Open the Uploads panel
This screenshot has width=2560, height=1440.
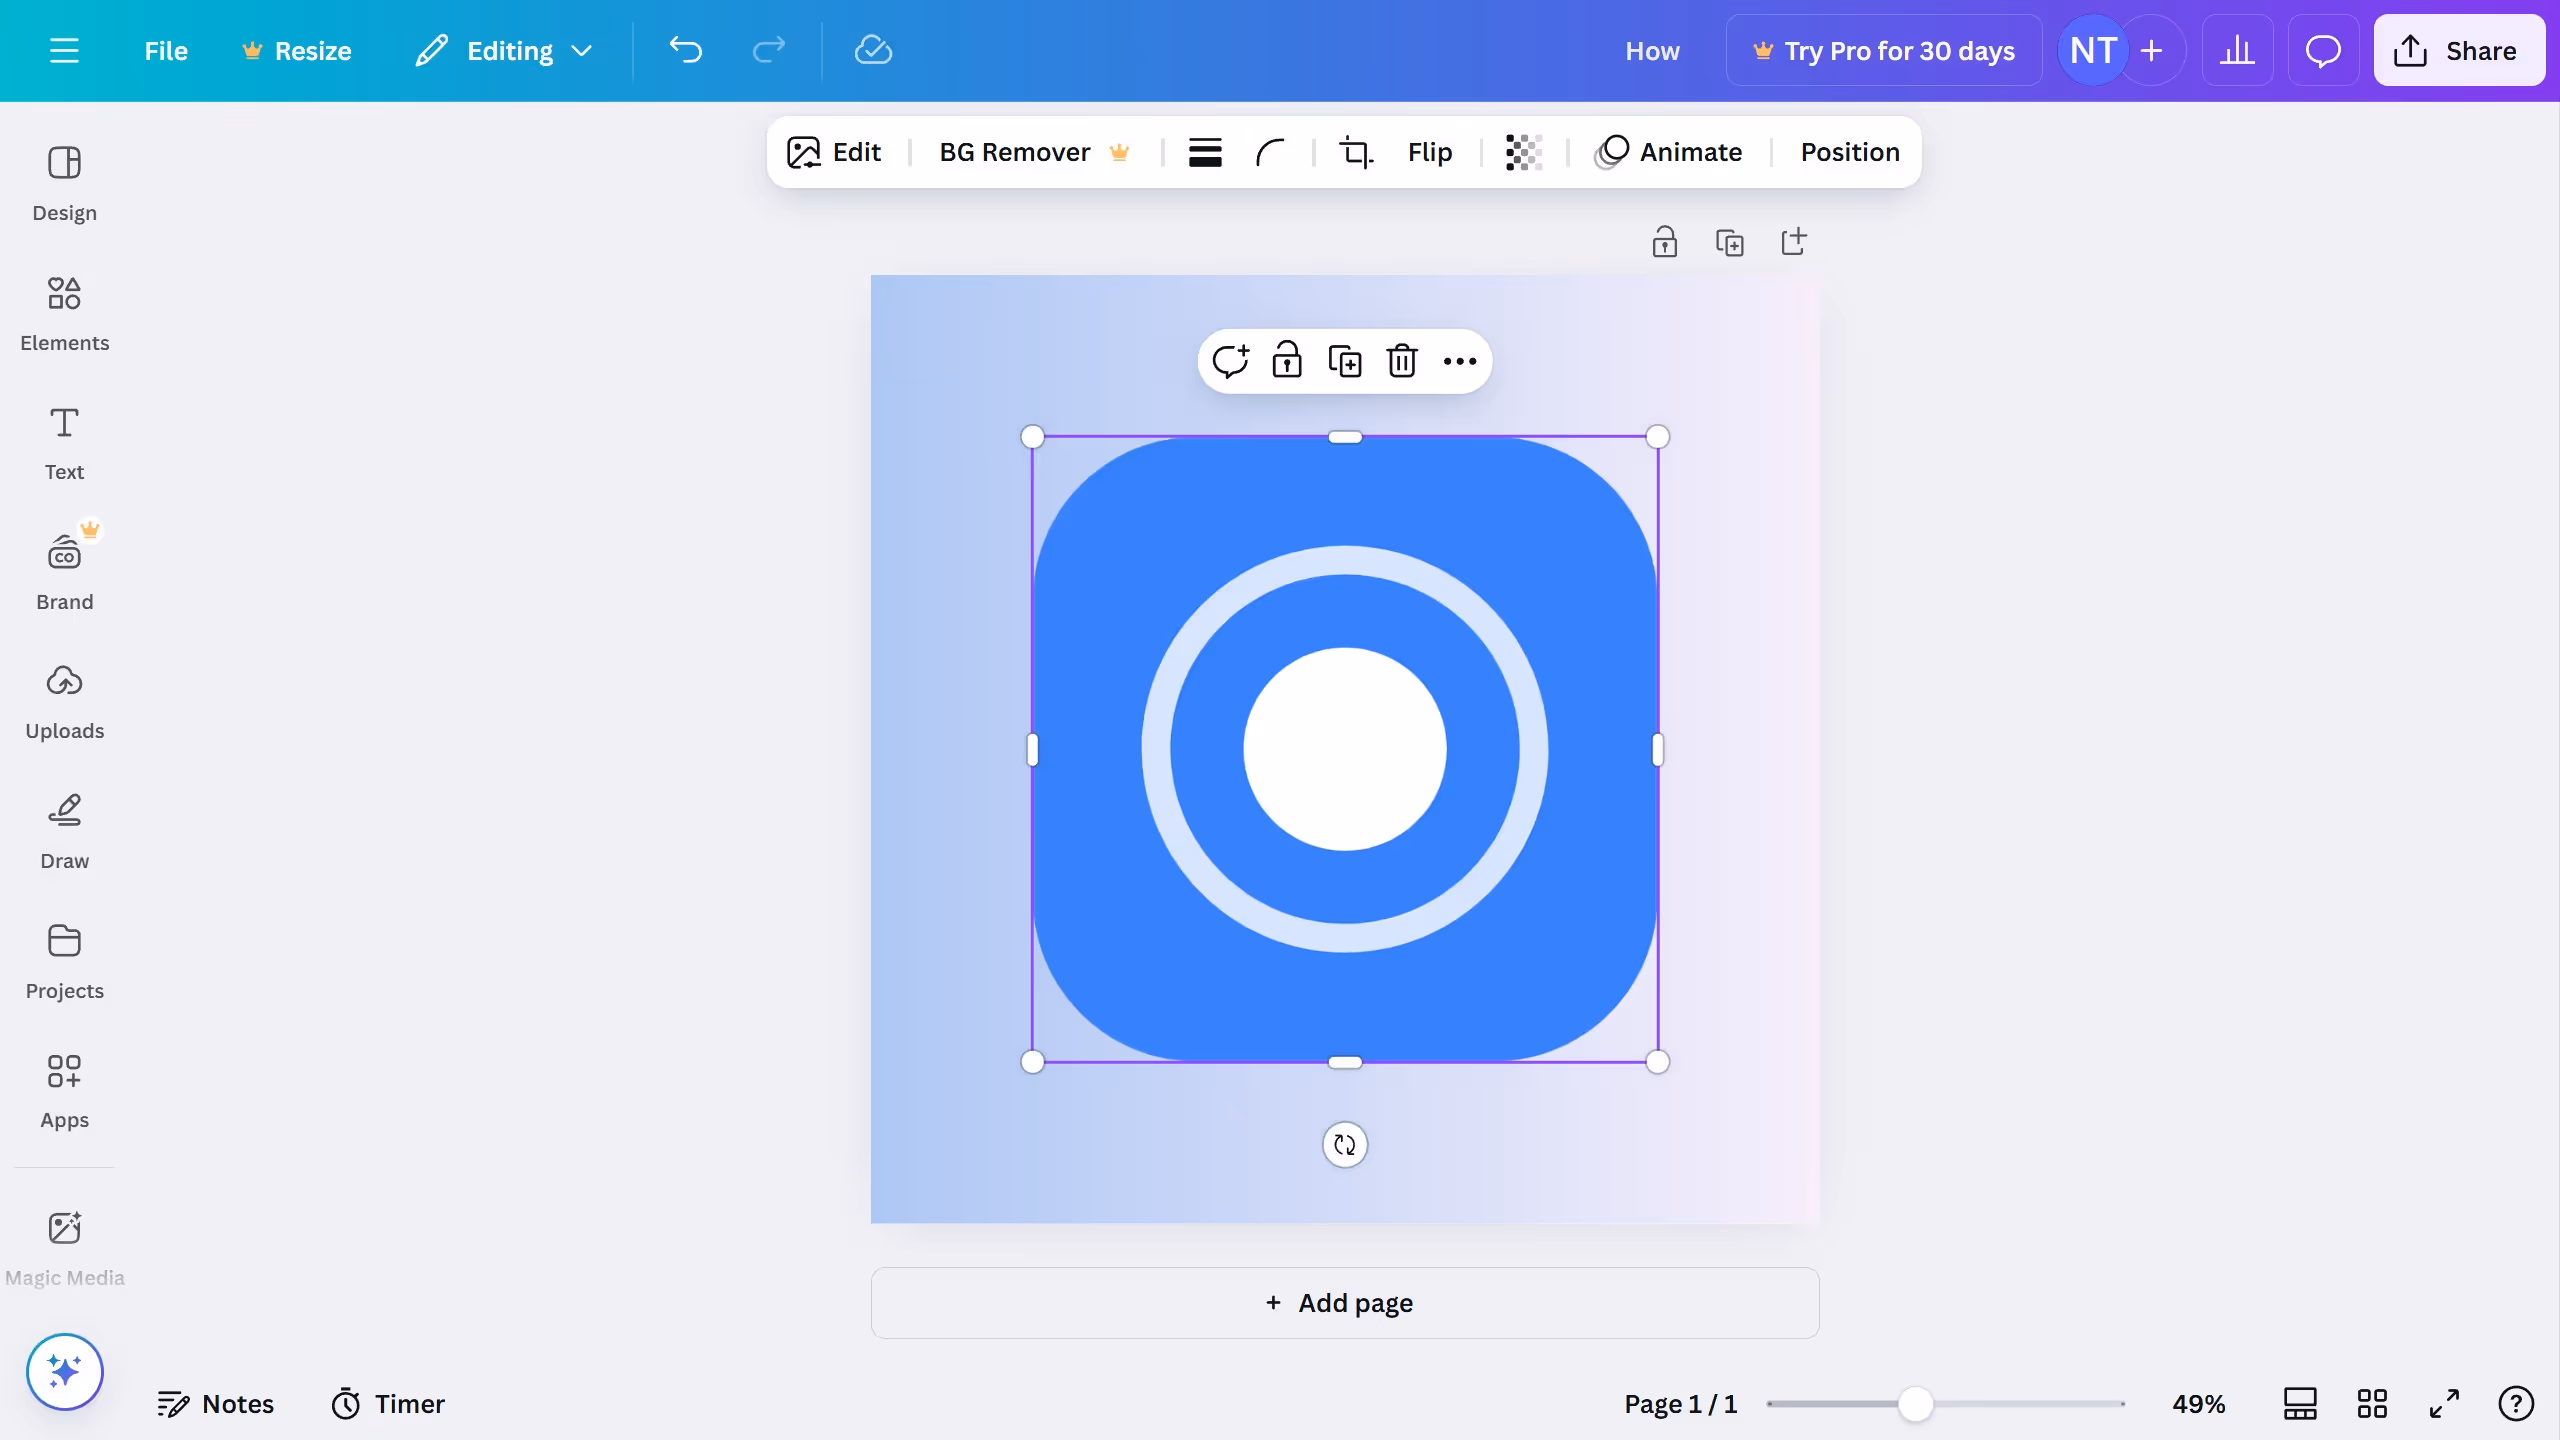pos(64,698)
